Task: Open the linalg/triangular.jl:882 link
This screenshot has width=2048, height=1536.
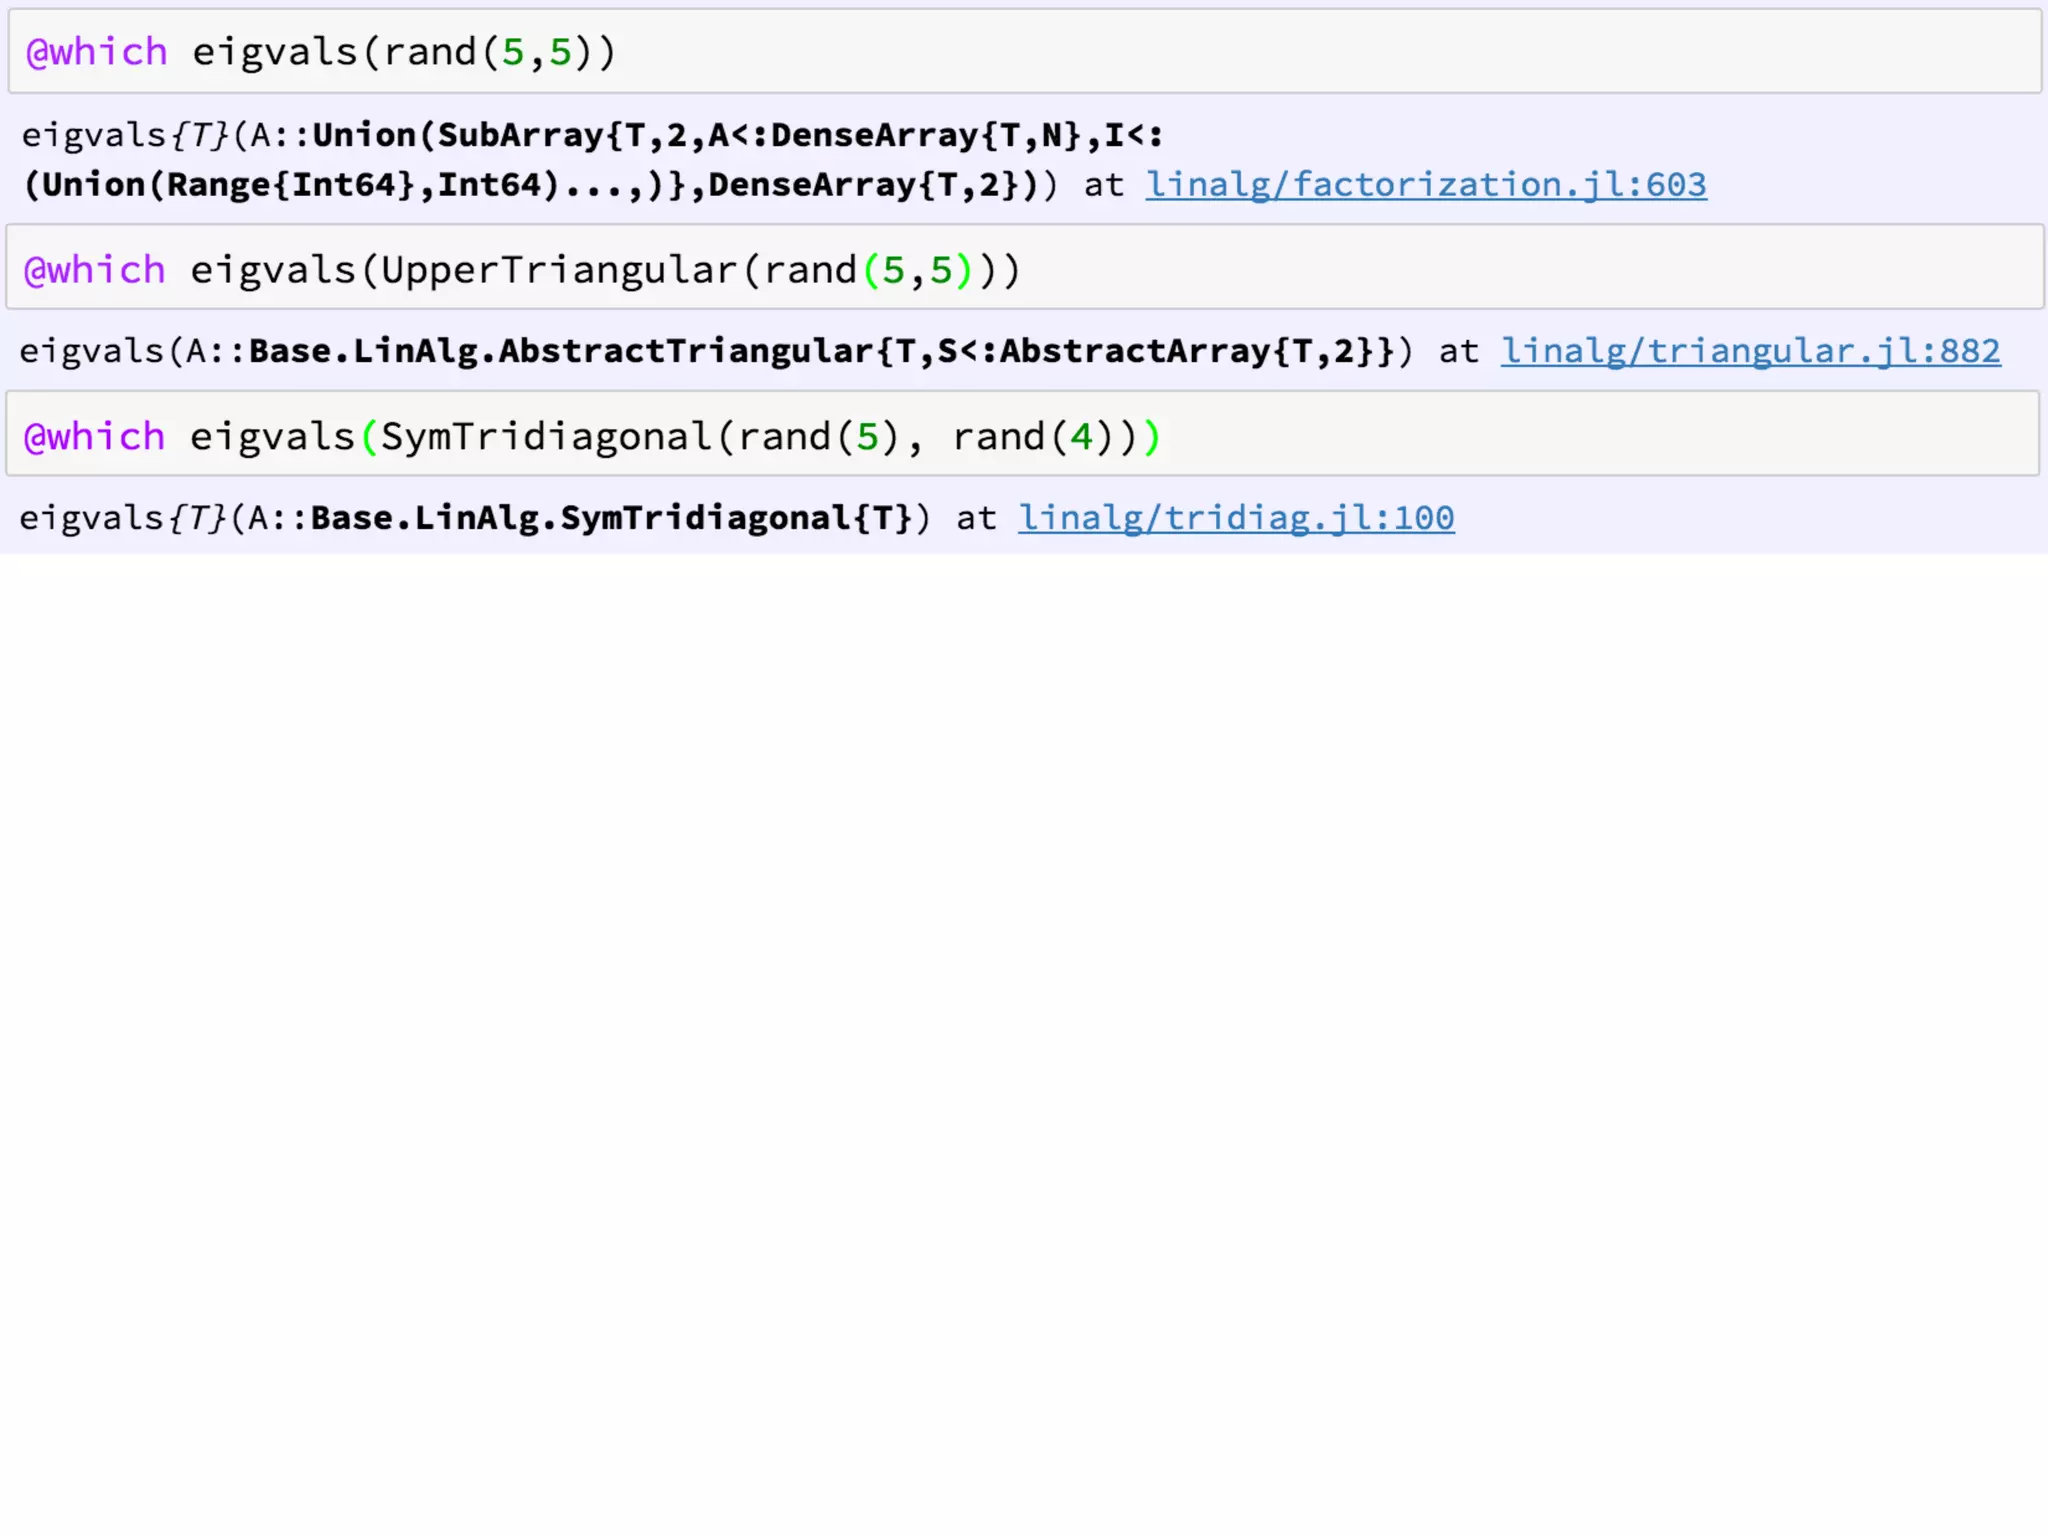Action: point(1750,351)
